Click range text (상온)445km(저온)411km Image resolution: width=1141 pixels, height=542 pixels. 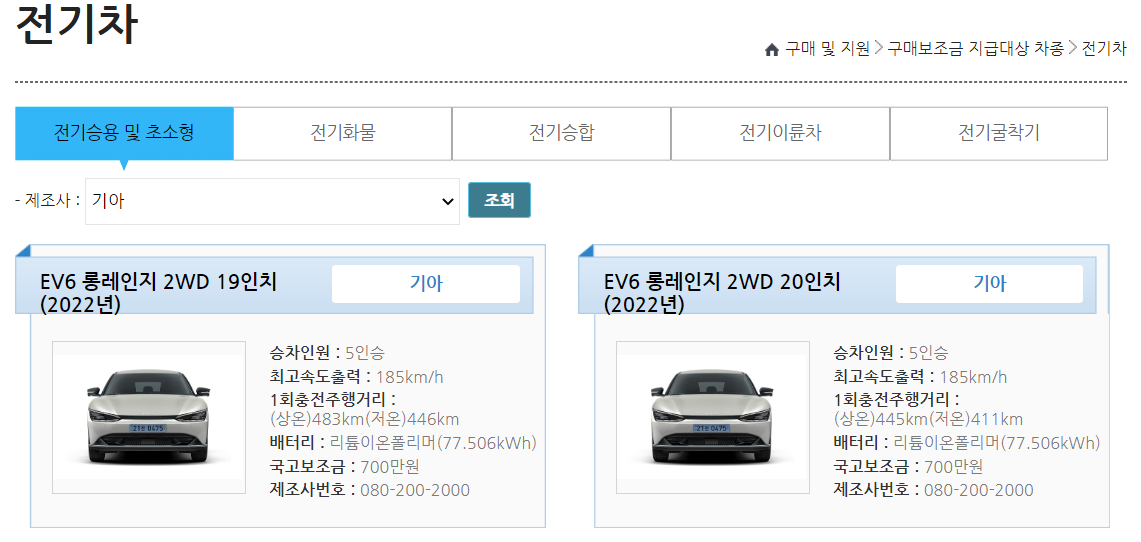tap(929, 419)
